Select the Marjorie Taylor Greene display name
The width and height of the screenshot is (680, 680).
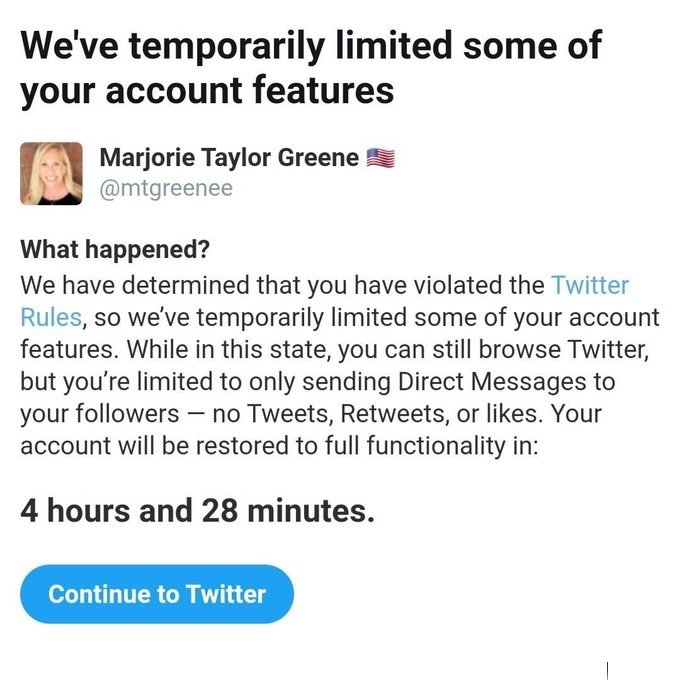[229, 157]
